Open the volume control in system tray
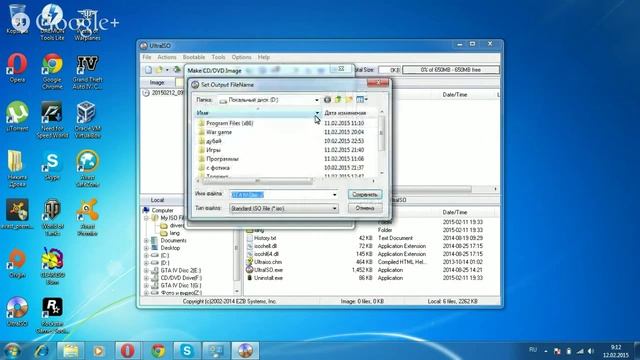 (x=591, y=351)
